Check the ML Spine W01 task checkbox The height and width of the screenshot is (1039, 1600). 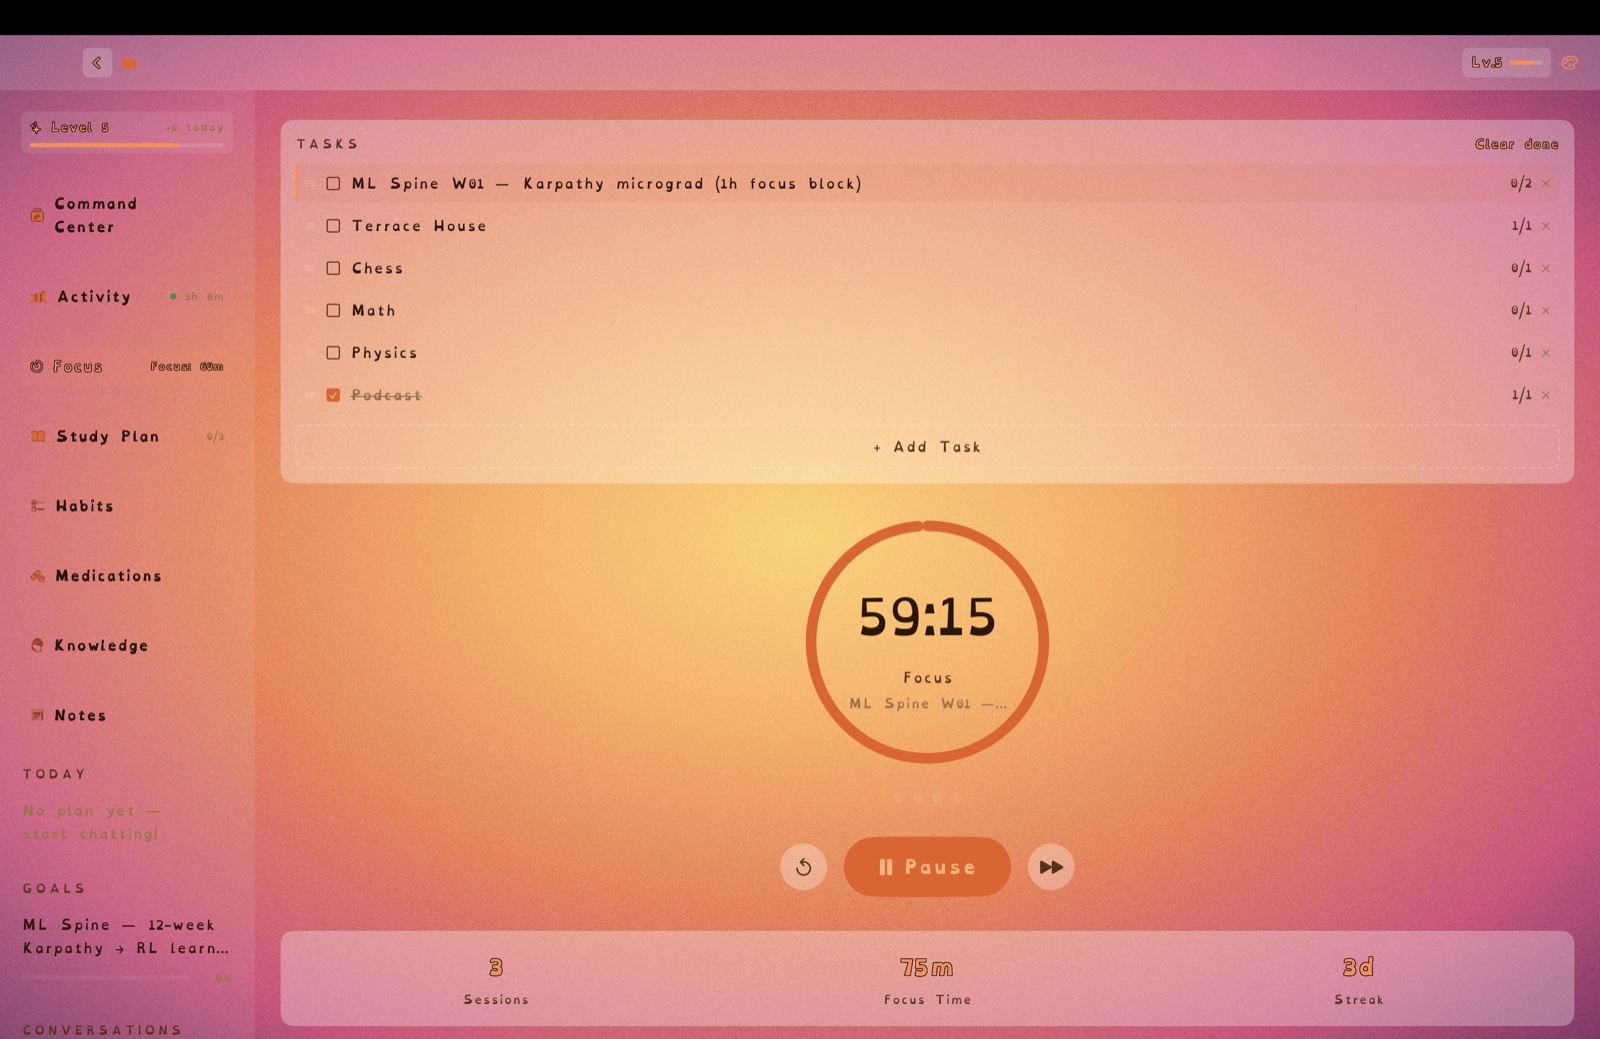(x=333, y=183)
